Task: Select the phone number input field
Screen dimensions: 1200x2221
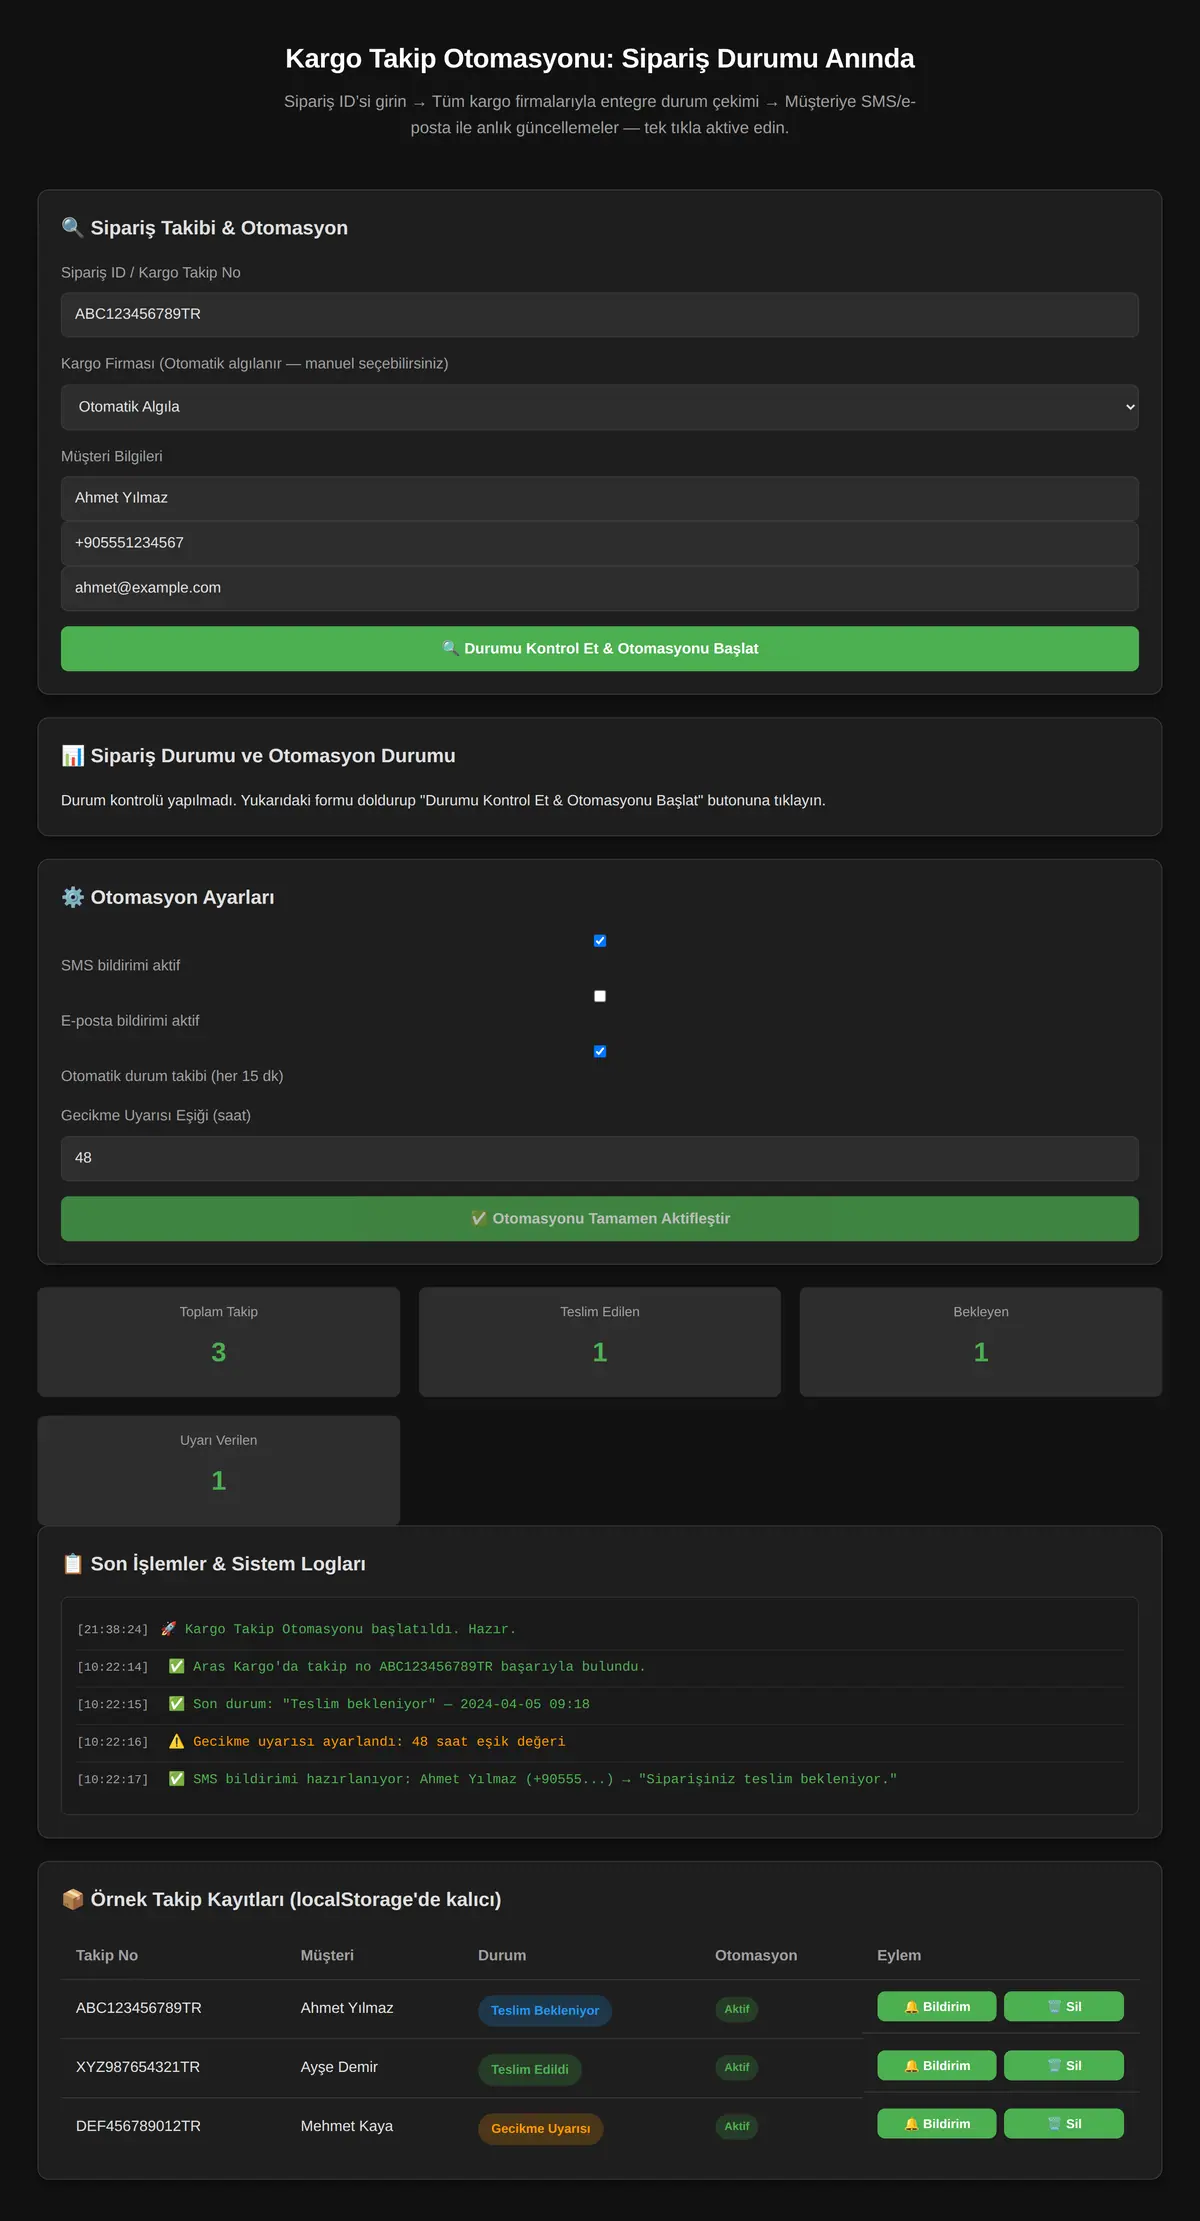Action: pyautogui.click(x=600, y=543)
